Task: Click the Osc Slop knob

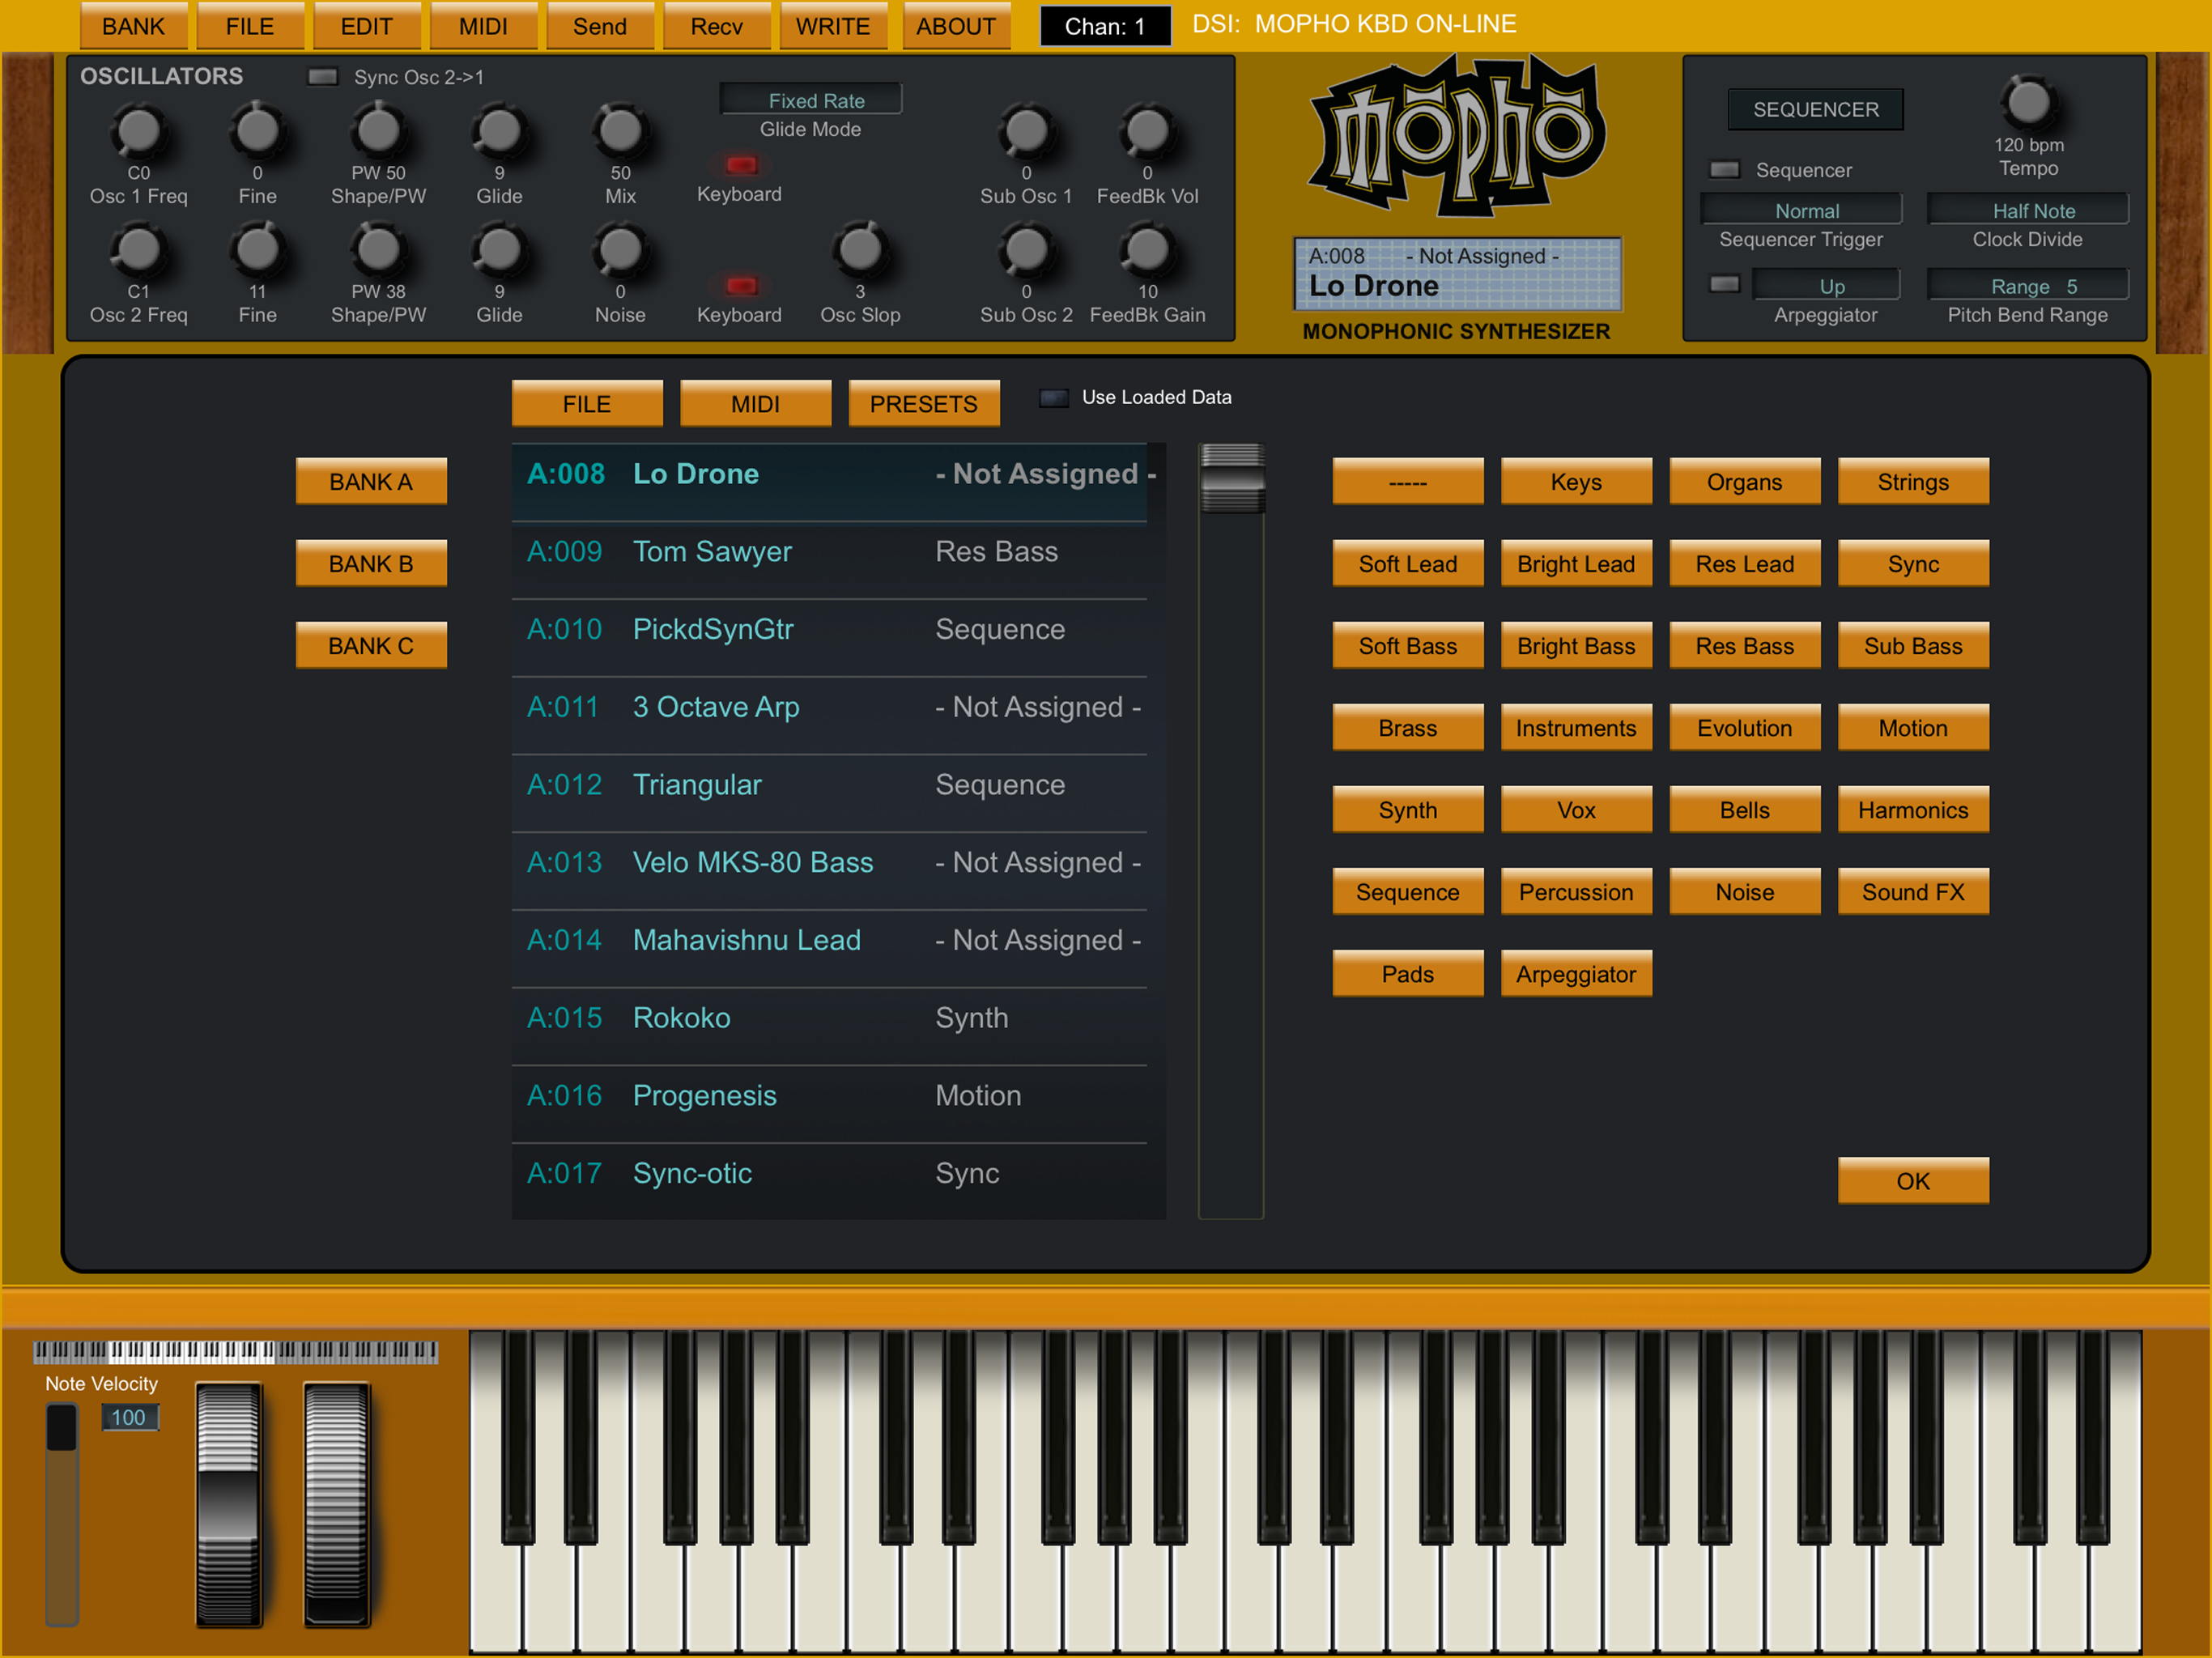Action: 860,250
